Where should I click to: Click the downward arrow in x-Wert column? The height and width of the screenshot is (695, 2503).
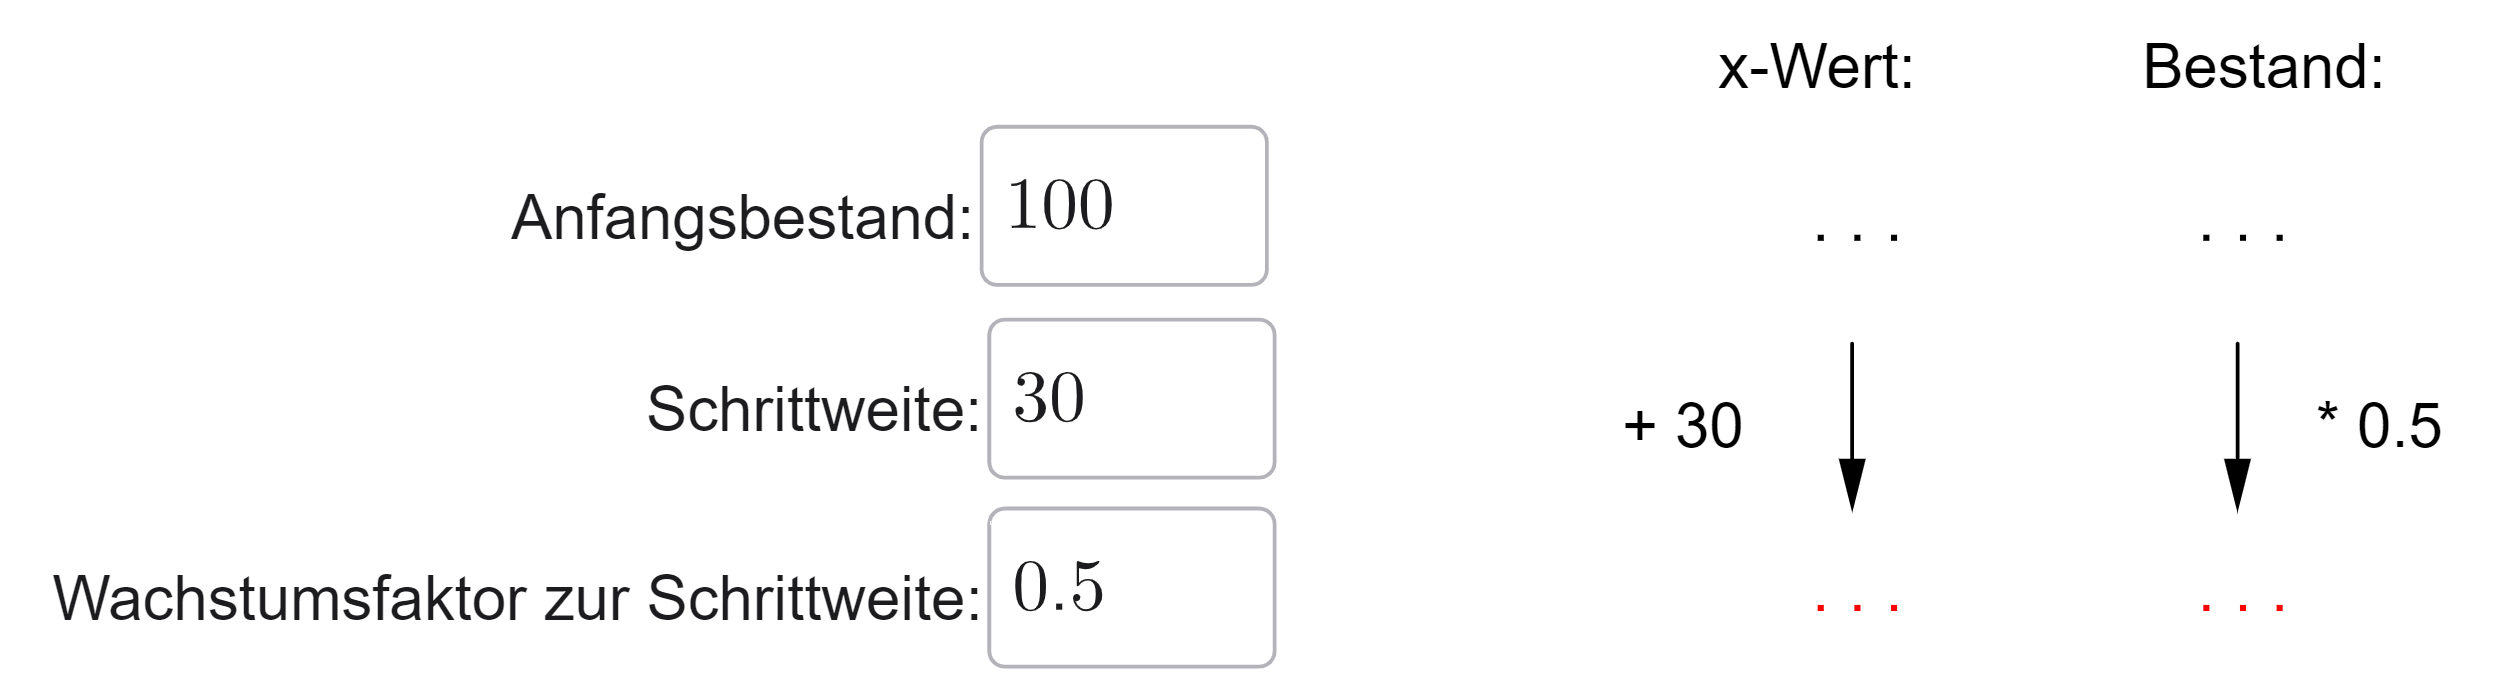pyautogui.click(x=1852, y=428)
